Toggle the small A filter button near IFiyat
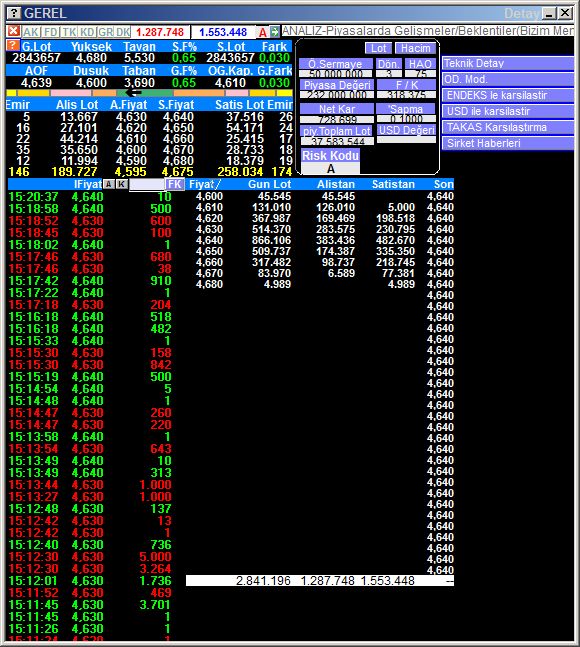Viewport: 580px width, 647px height. [108, 184]
